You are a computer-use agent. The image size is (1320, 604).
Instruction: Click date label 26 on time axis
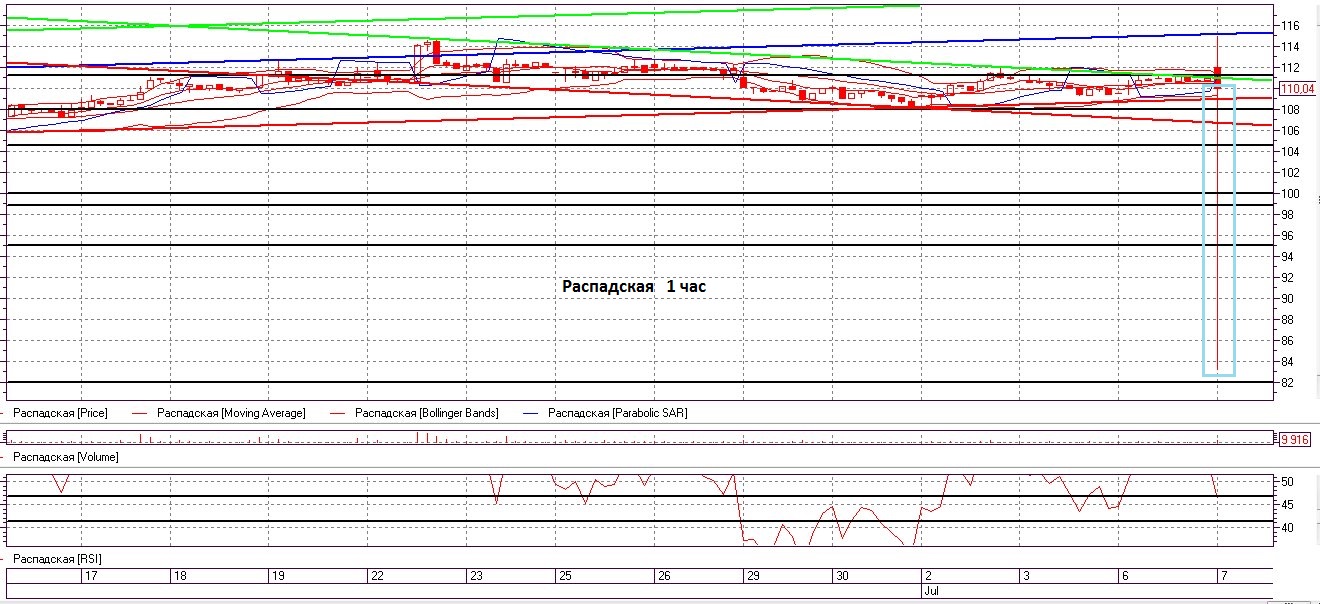click(x=663, y=576)
